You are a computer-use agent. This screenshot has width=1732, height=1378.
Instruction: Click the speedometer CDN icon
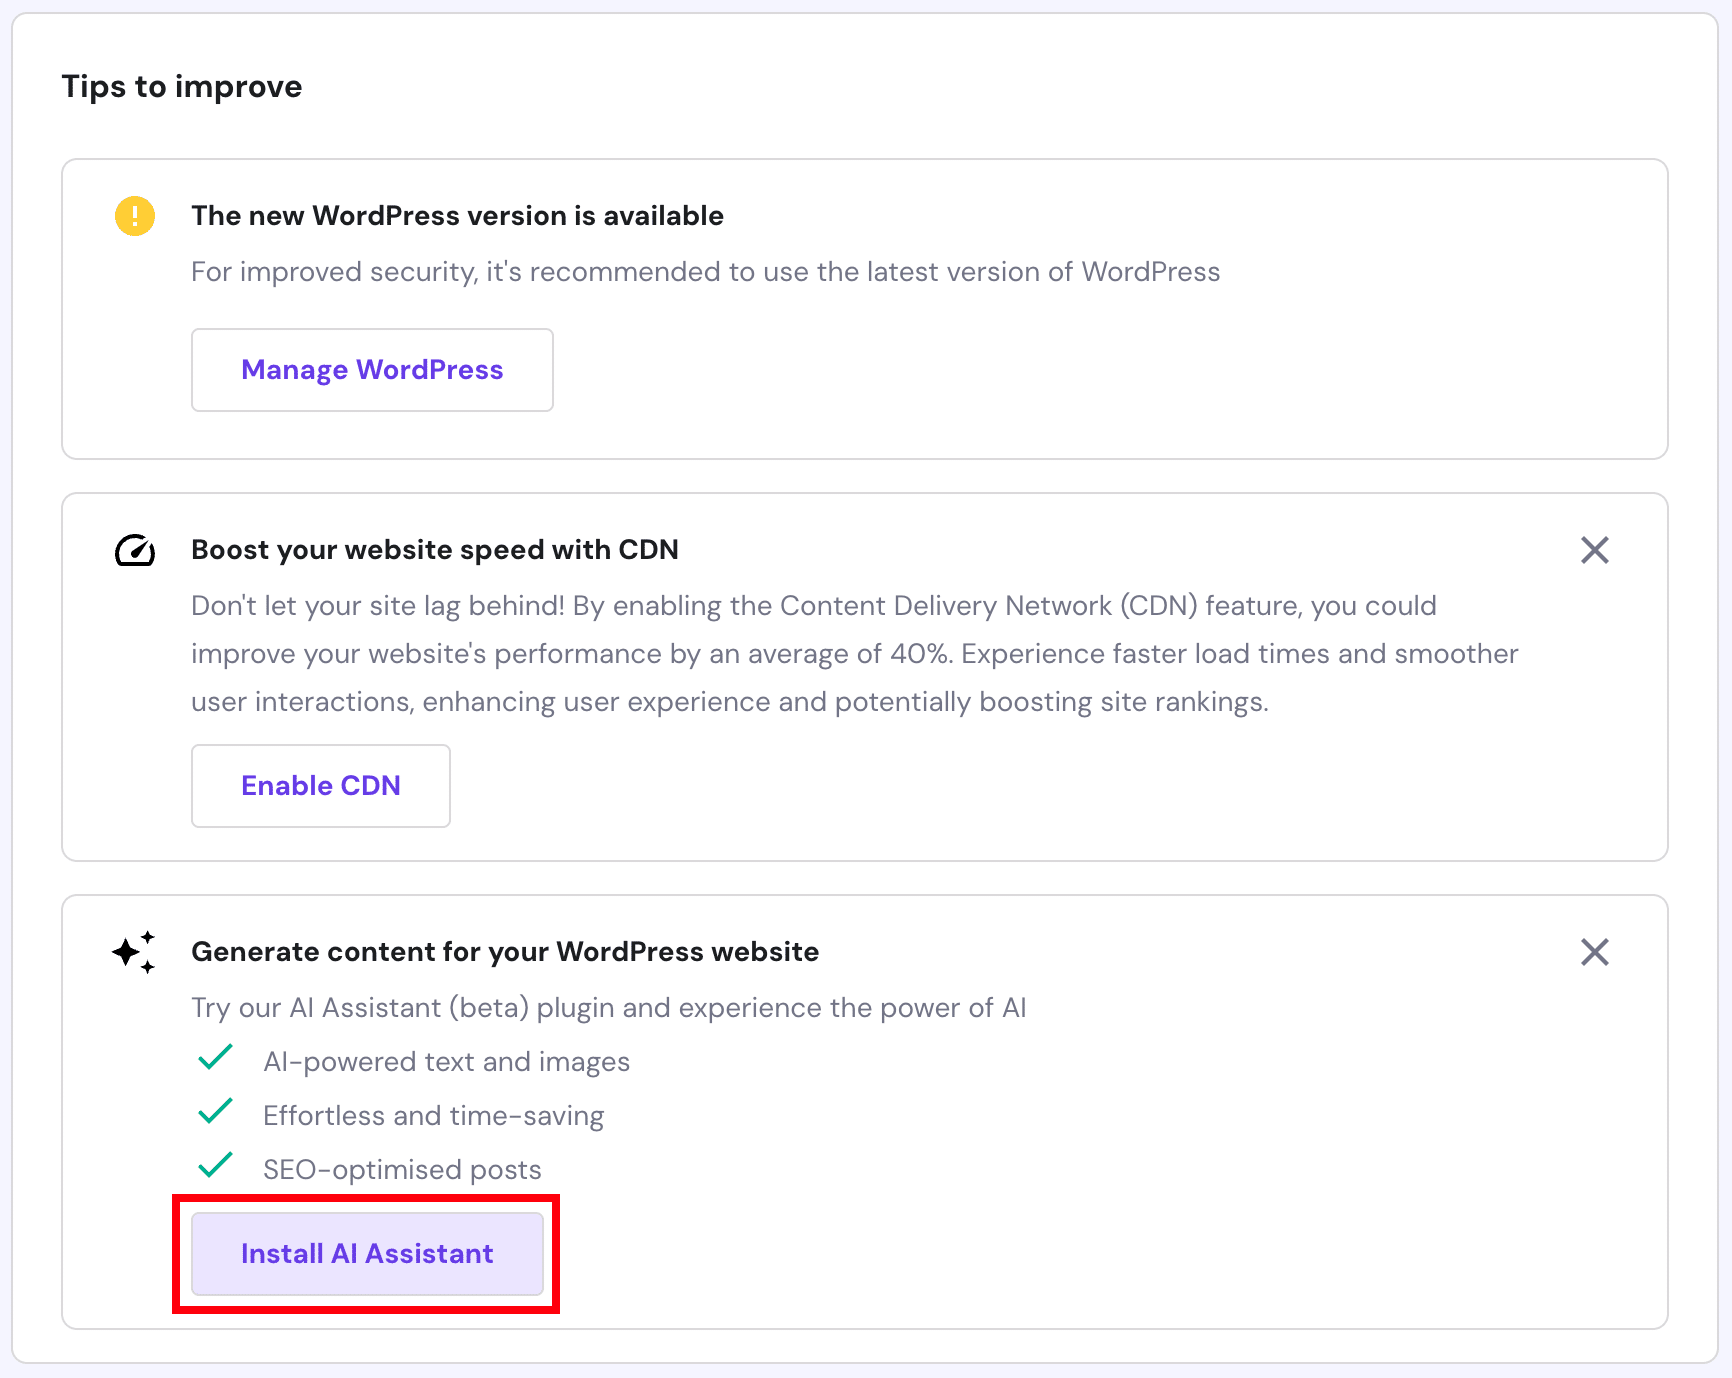[x=134, y=550]
